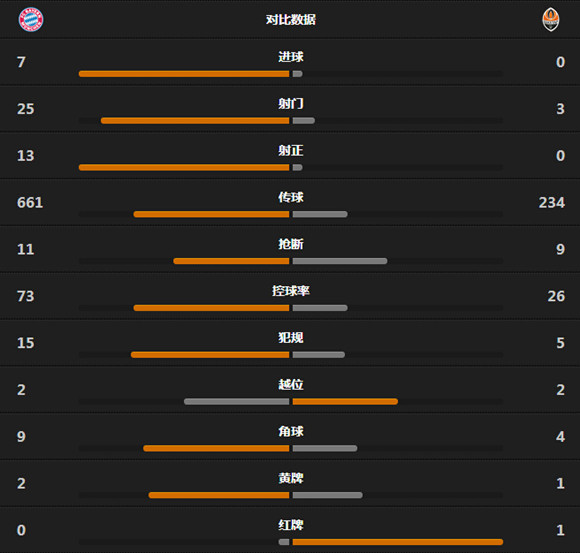Click the orange 红牌 red card bar
Viewport: 580px width, 553px height.
point(398,542)
